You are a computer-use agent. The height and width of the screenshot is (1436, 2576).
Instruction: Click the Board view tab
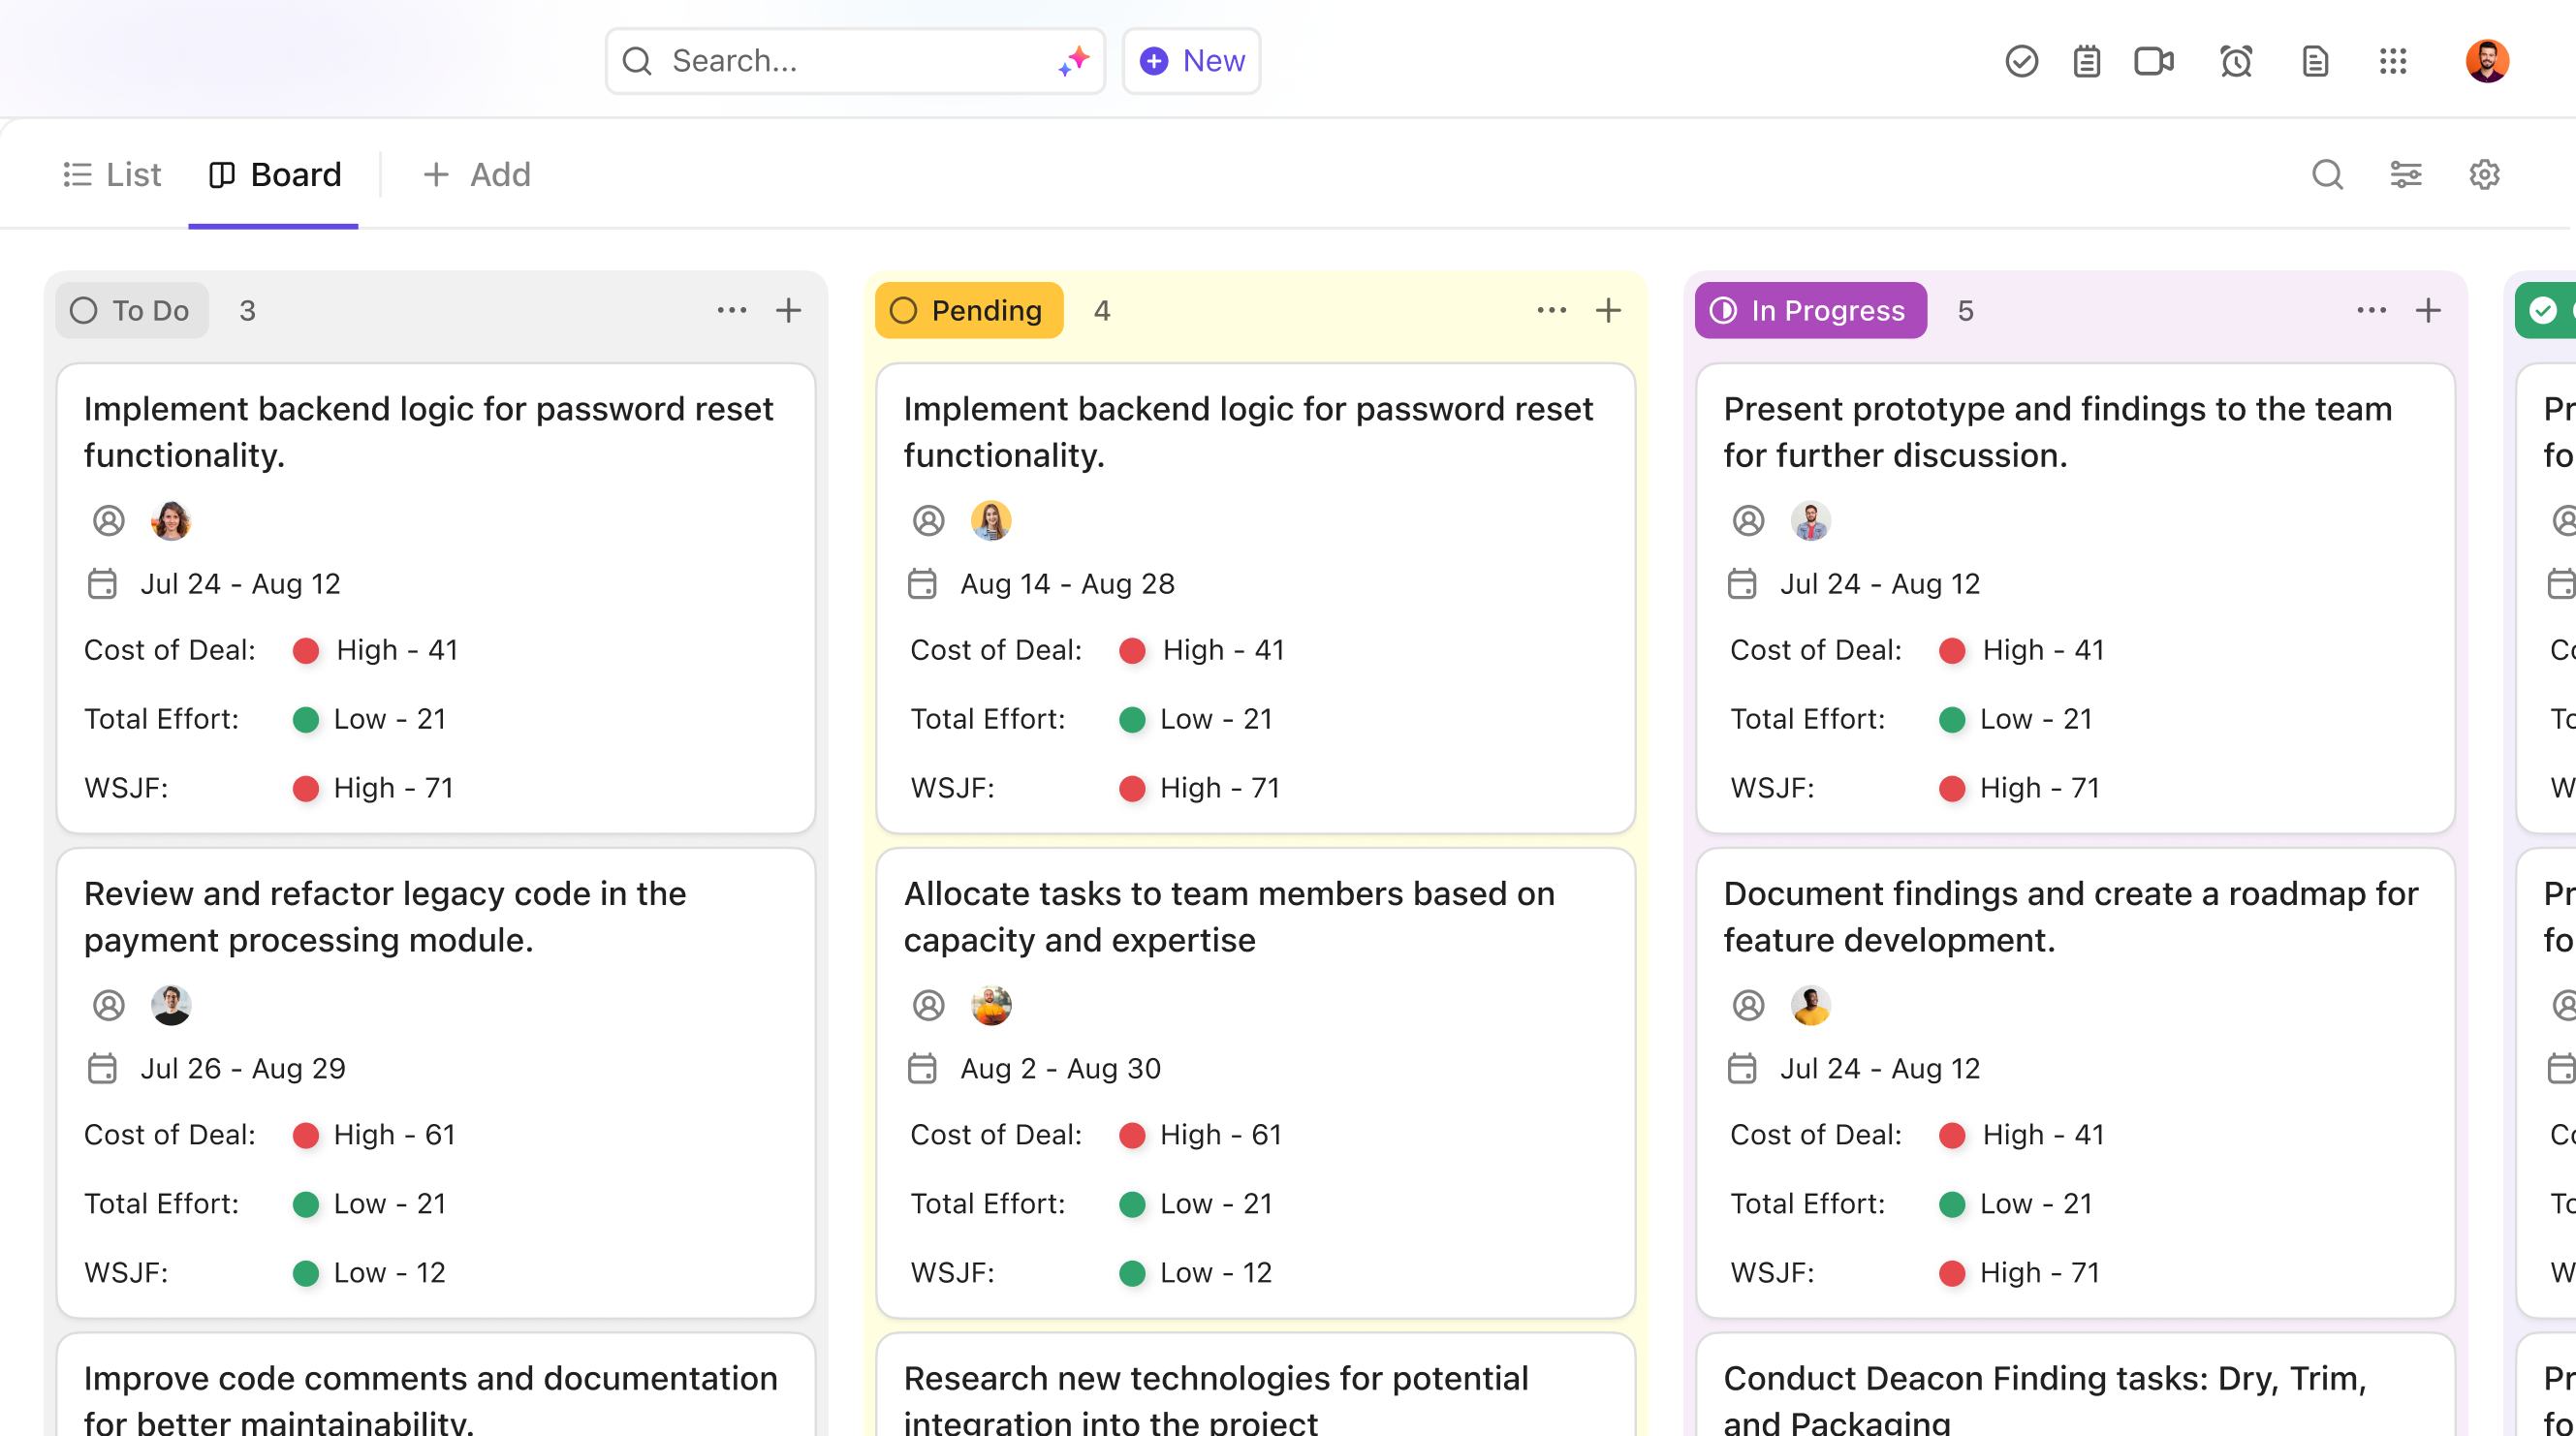pos(274,173)
